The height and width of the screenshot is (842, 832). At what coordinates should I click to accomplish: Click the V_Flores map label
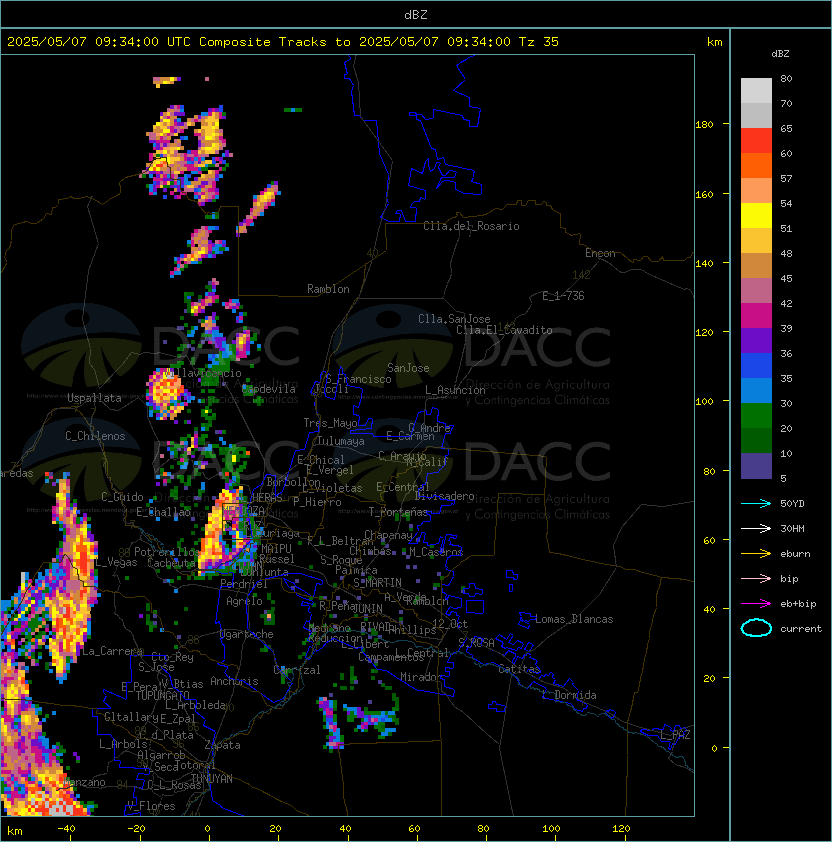[151, 806]
